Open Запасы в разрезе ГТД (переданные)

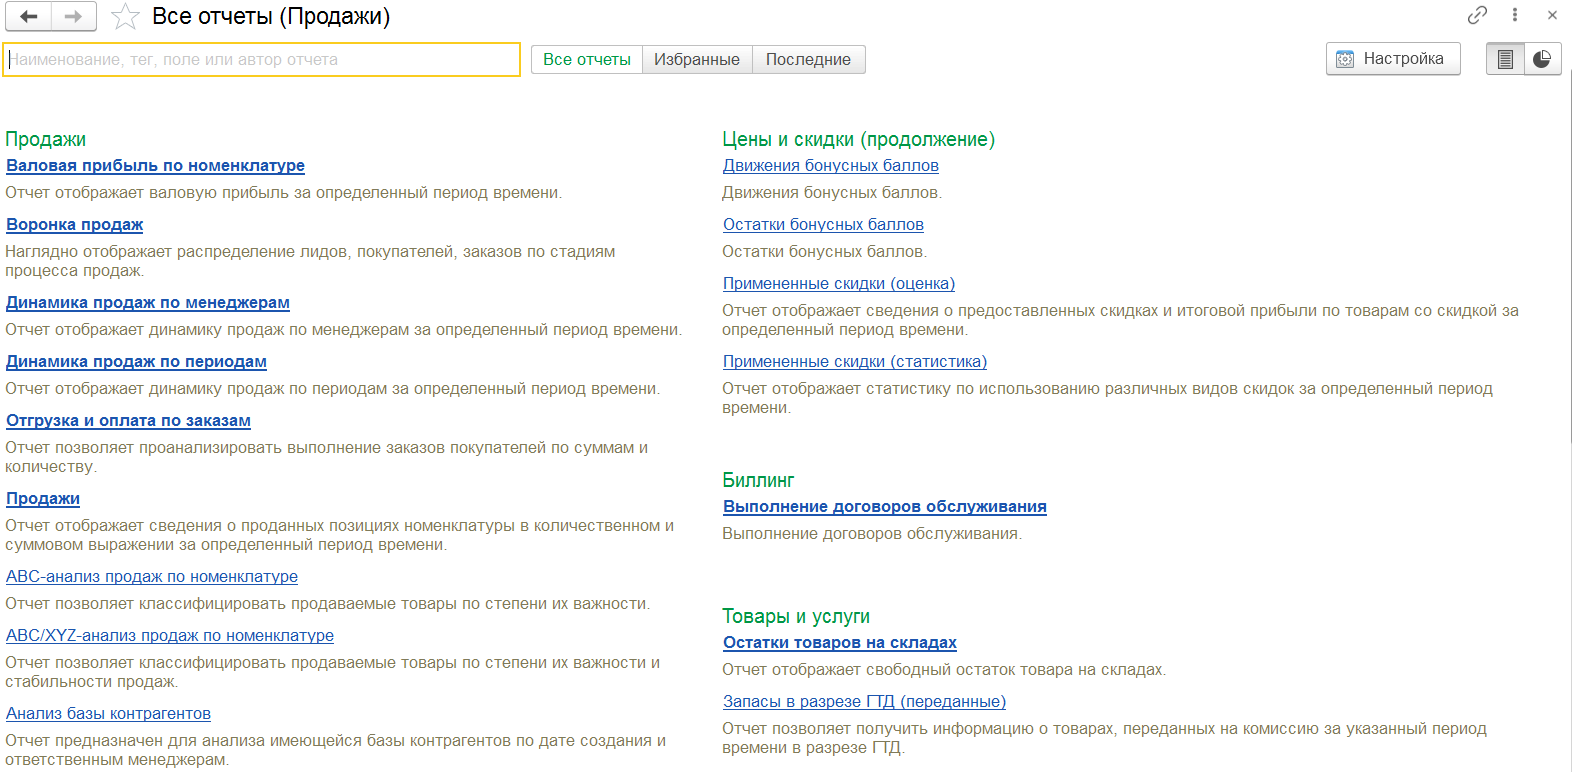pyautogui.click(x=865, y=702)
